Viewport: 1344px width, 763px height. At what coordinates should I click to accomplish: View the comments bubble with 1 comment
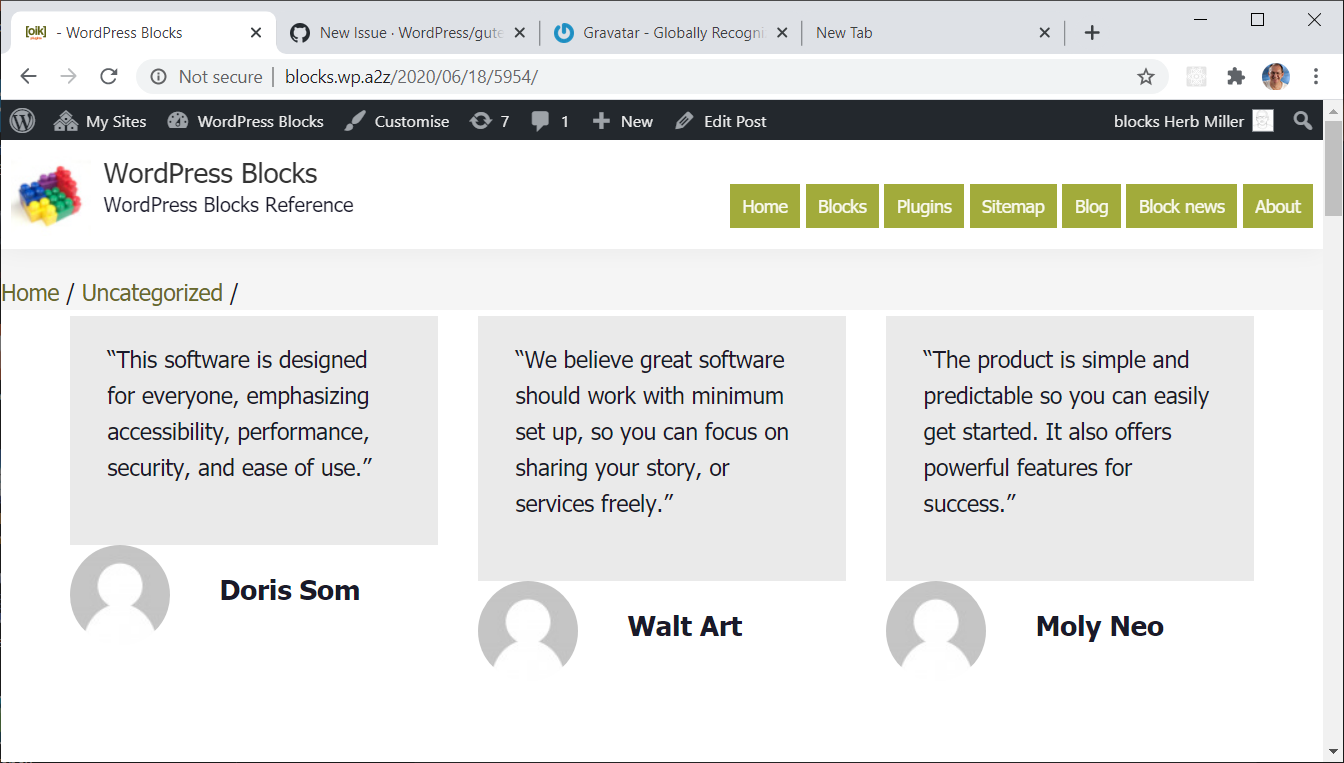550,121
